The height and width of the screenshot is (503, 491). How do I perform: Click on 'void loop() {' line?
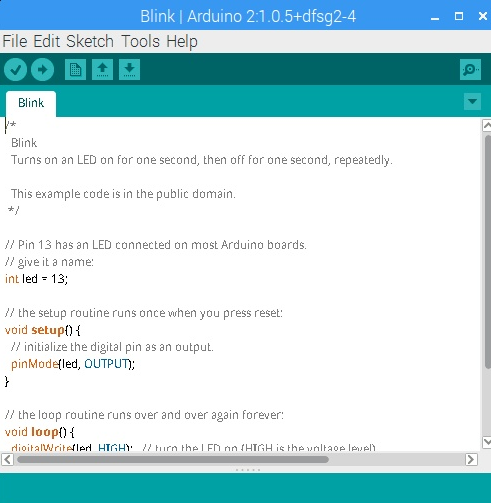click(40, 432)
